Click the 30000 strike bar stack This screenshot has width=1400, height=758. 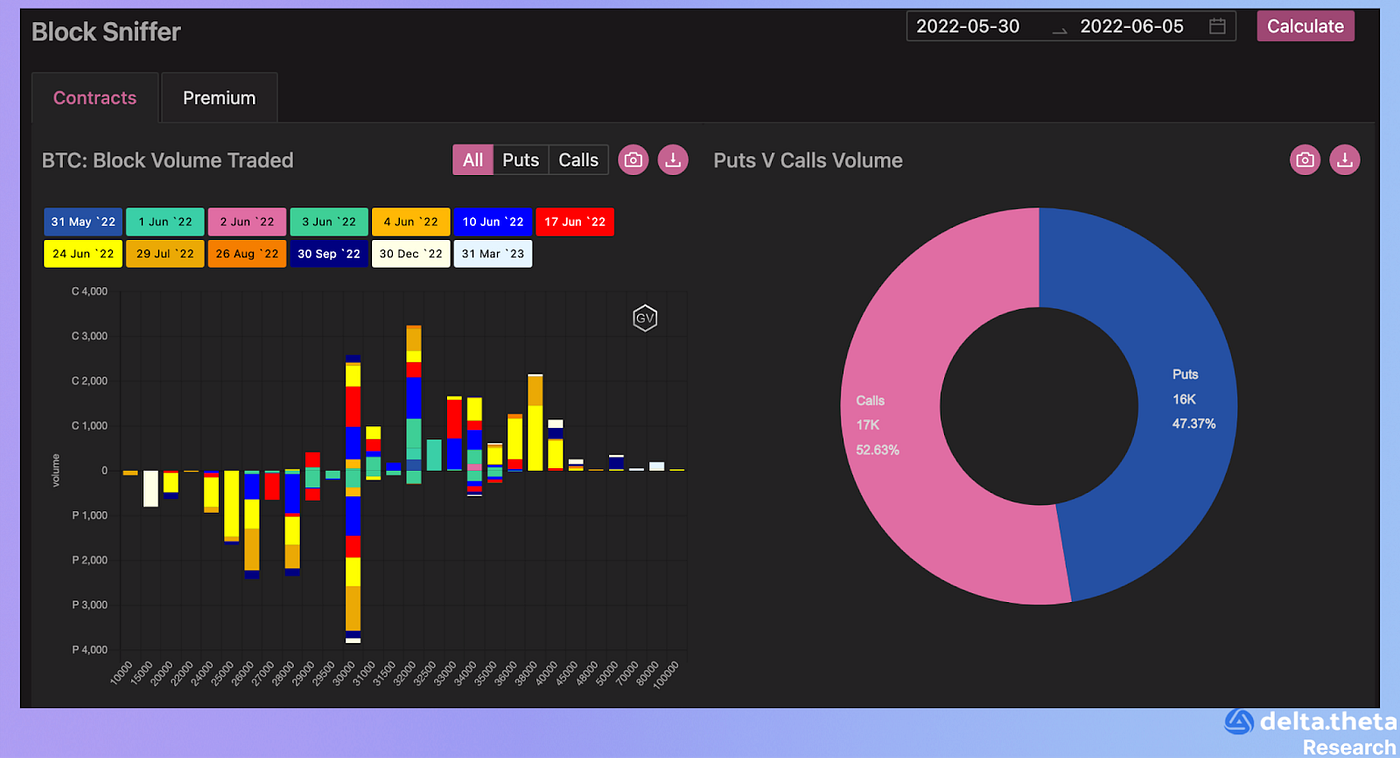click(353, 500)
